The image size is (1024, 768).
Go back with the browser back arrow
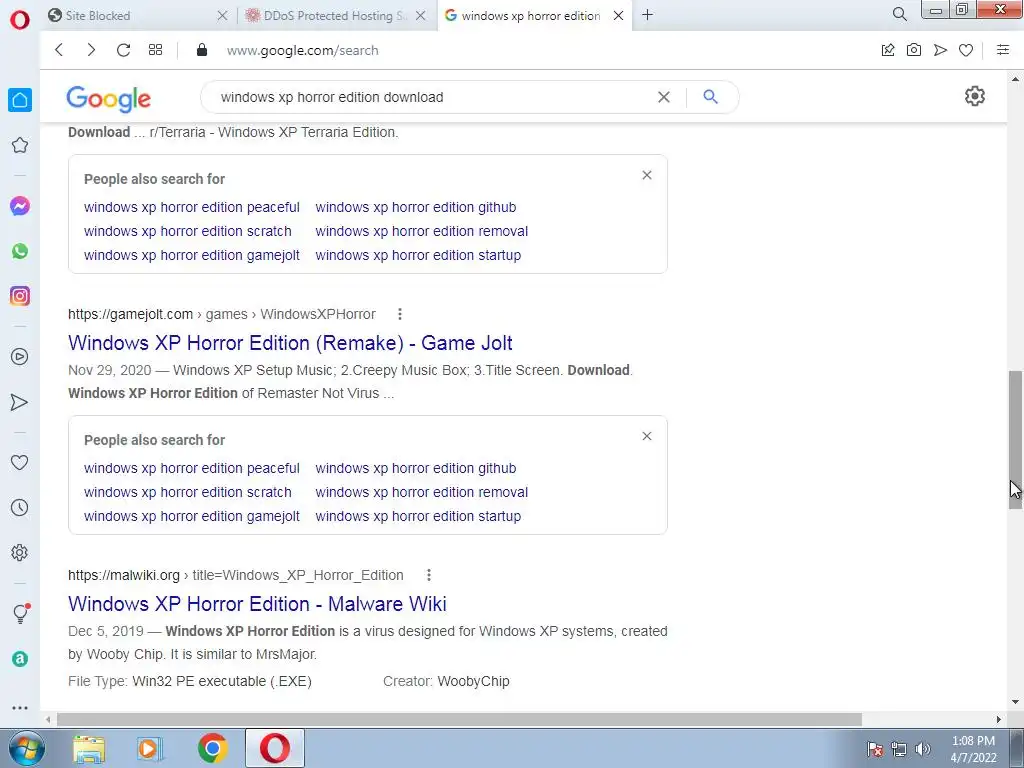(x=59, y=50)
